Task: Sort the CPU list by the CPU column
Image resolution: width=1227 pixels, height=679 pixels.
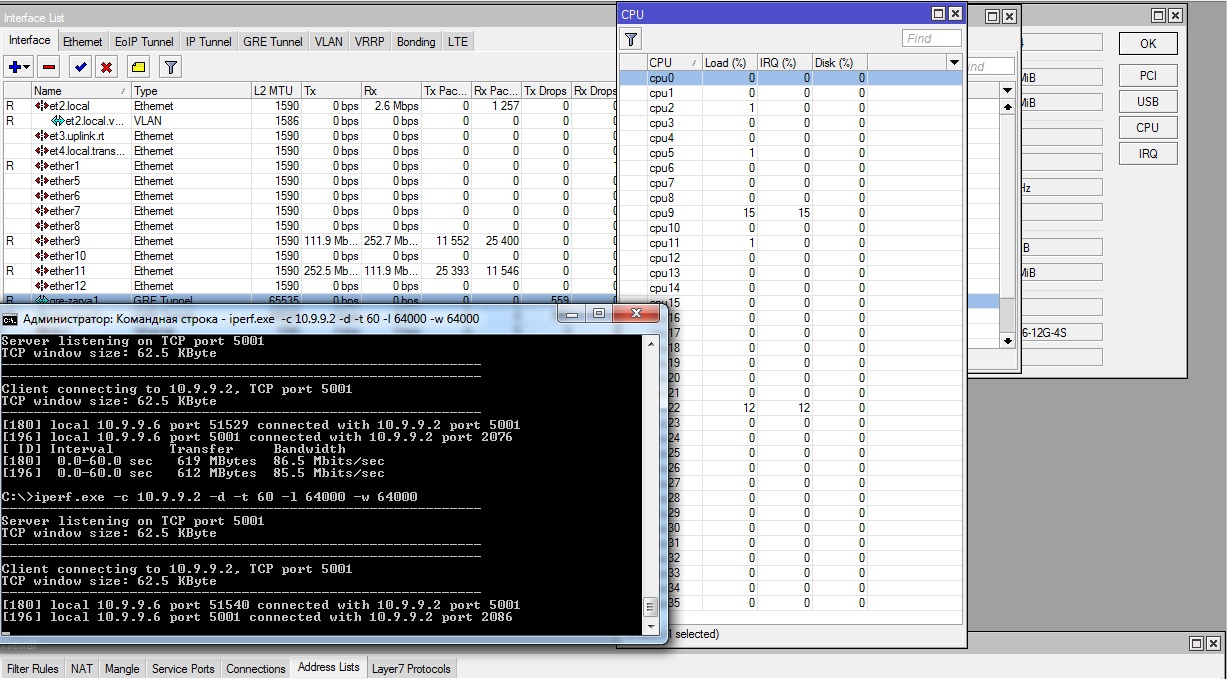Action: pyautogui.click(x=673, y=62)
